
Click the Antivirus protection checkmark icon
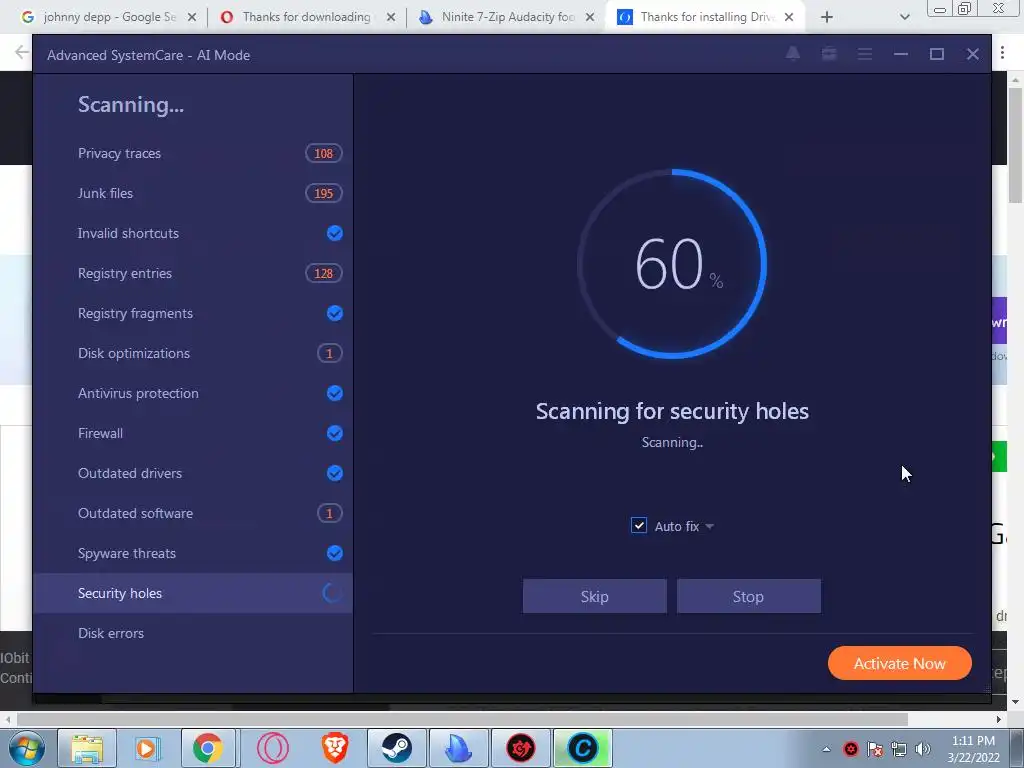pos(334,393)
